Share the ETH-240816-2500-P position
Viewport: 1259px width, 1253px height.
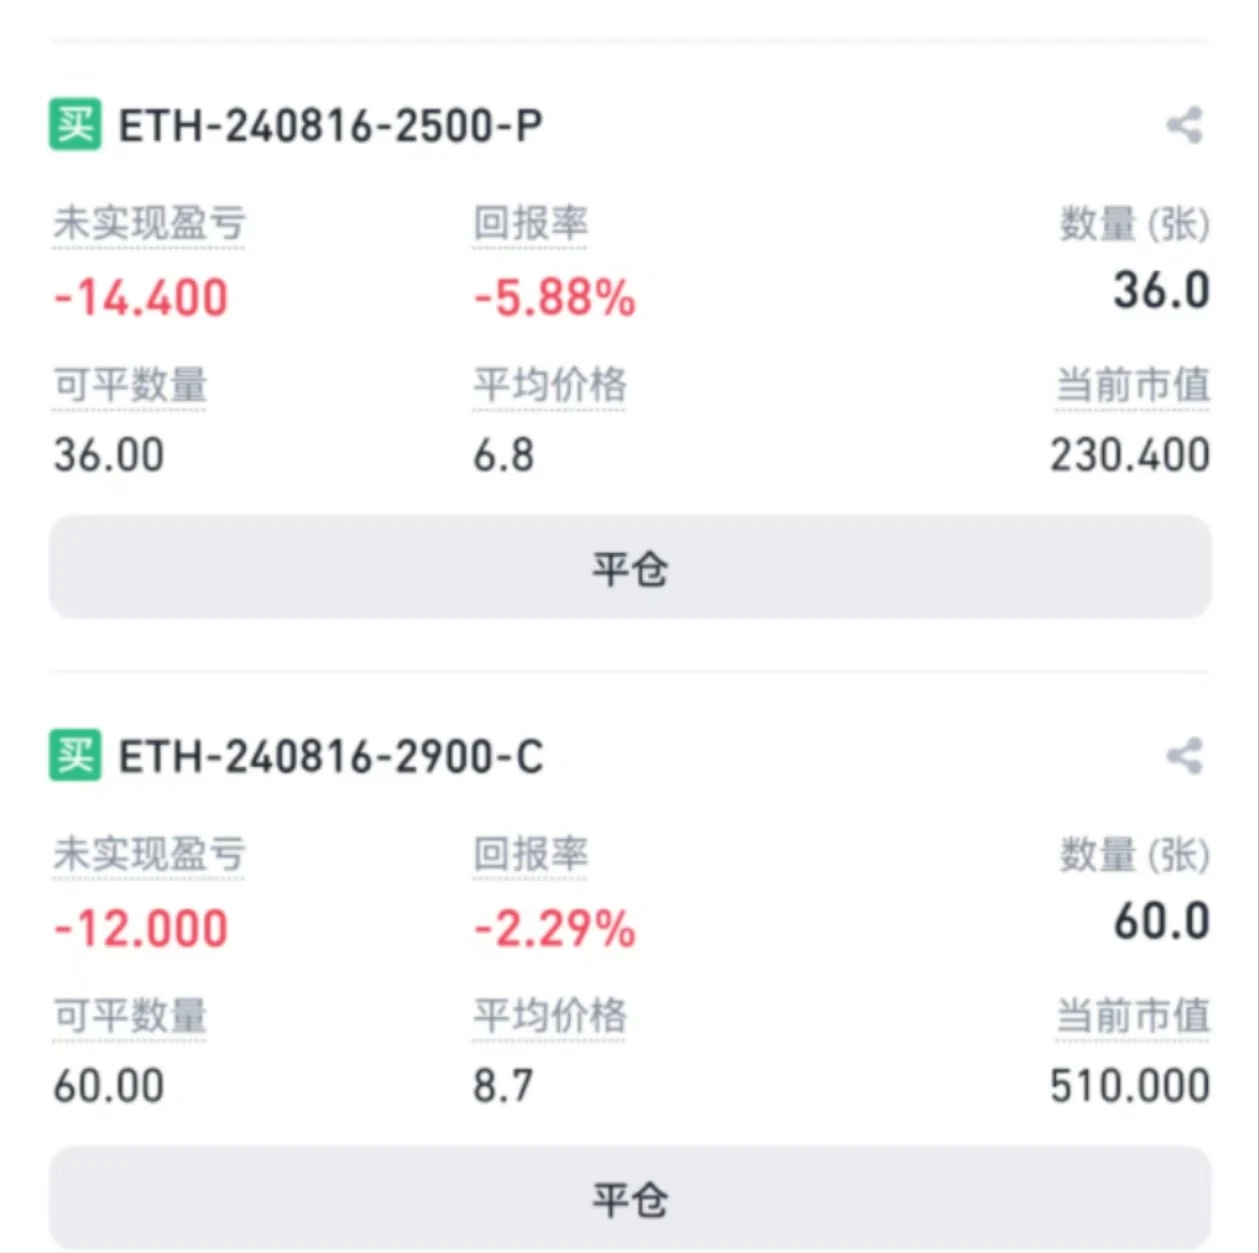[x=1184, y=126]
